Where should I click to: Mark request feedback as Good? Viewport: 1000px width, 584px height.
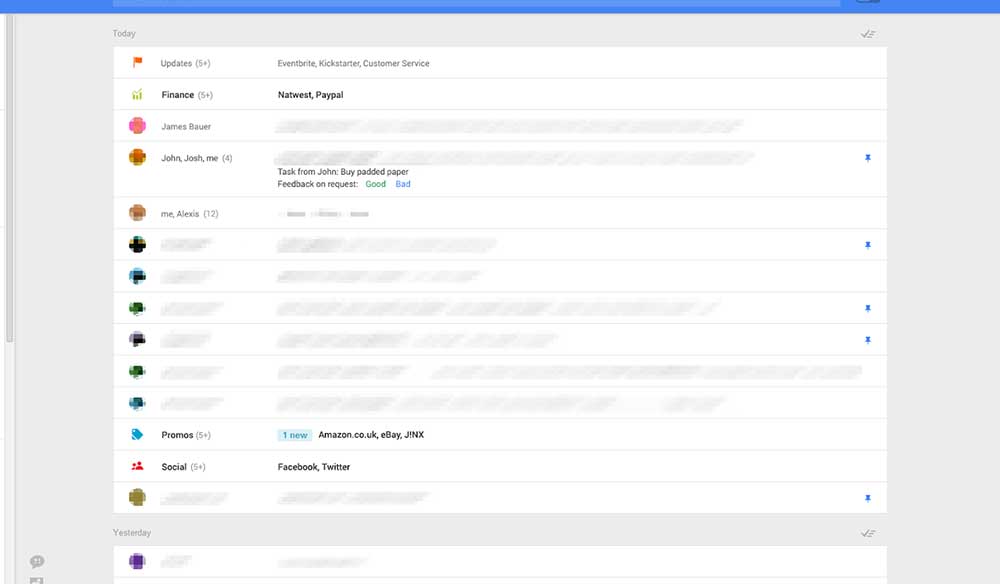coord(375,184)
